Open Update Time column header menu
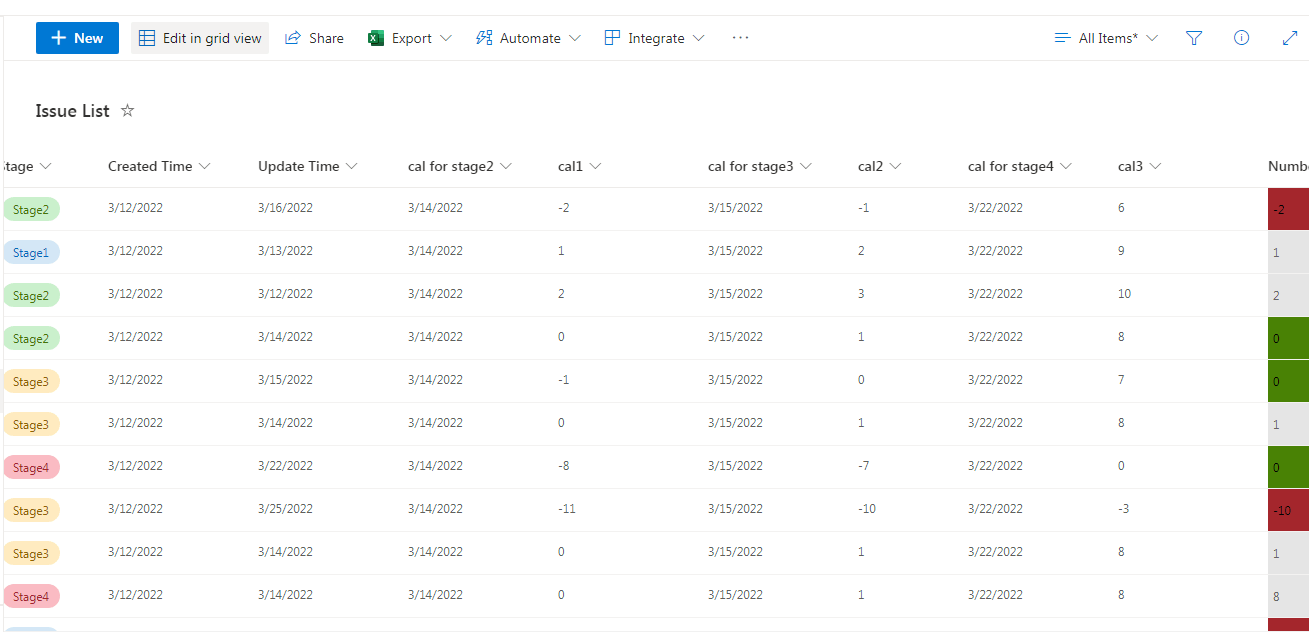Viewport: 1309px width, 632px height. (x=308, y=166)
